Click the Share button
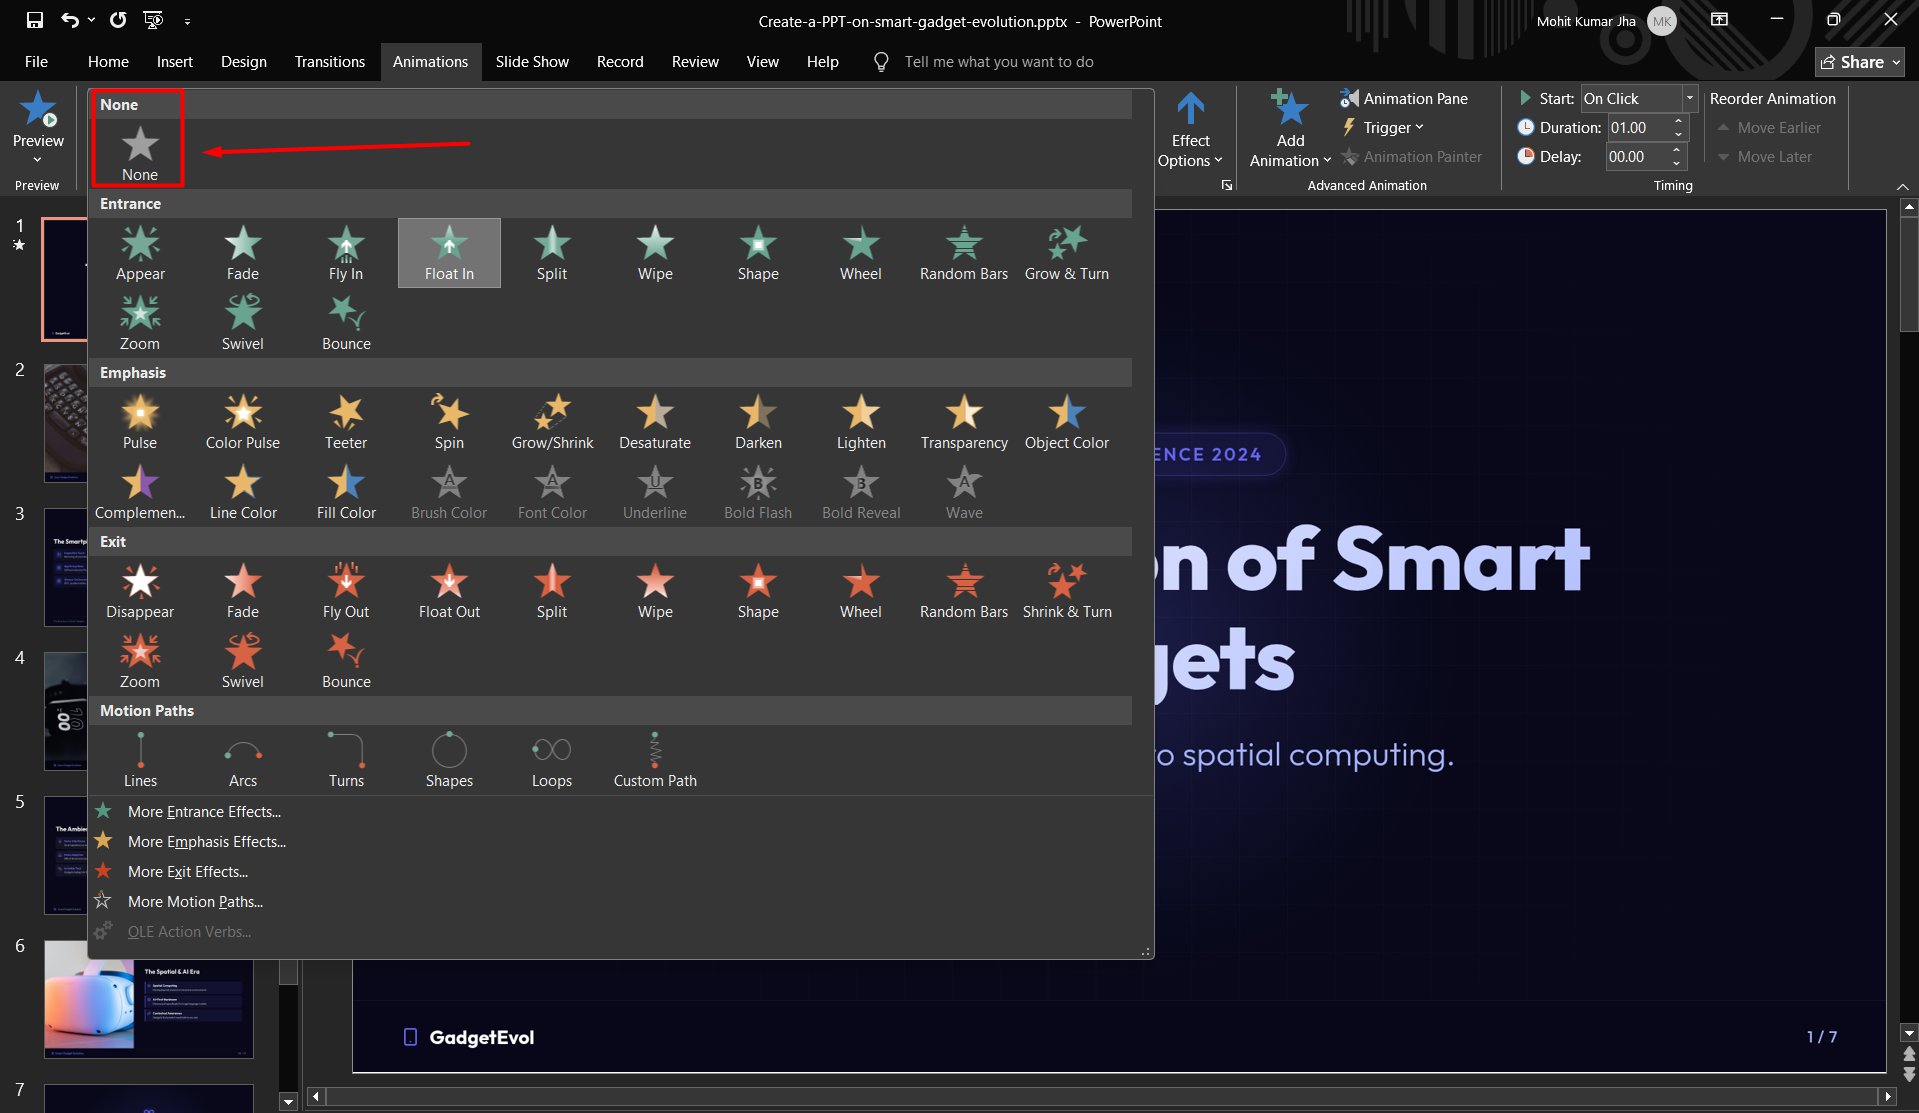 (x=1860, y=62)
